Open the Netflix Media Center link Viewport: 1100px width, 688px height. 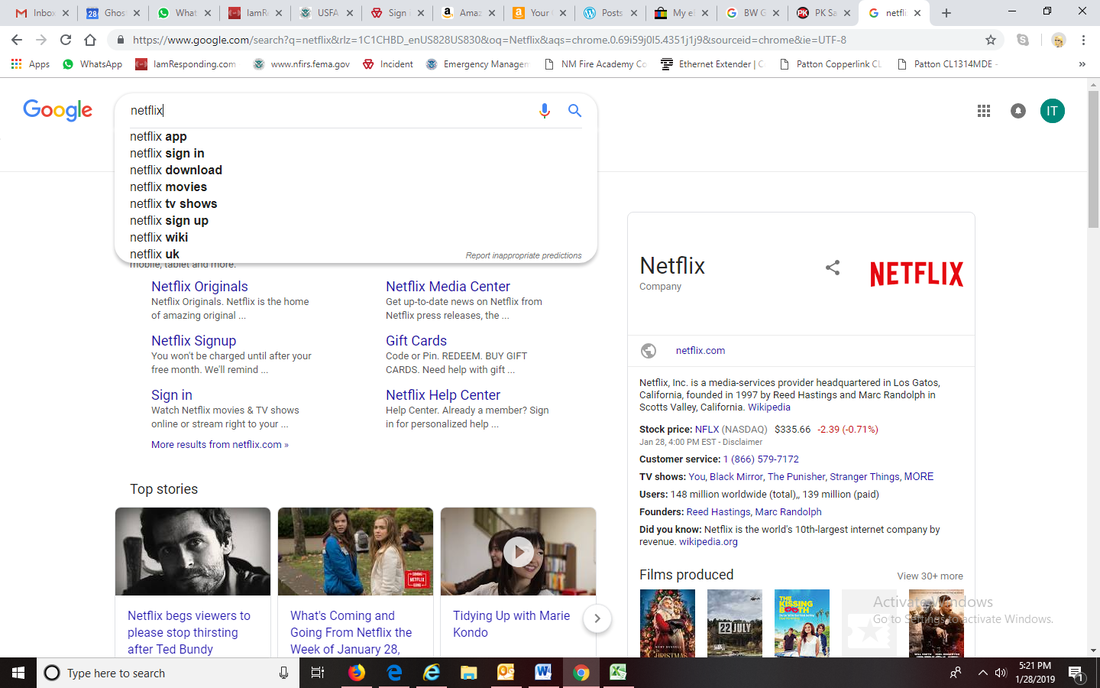coord(448,286)
